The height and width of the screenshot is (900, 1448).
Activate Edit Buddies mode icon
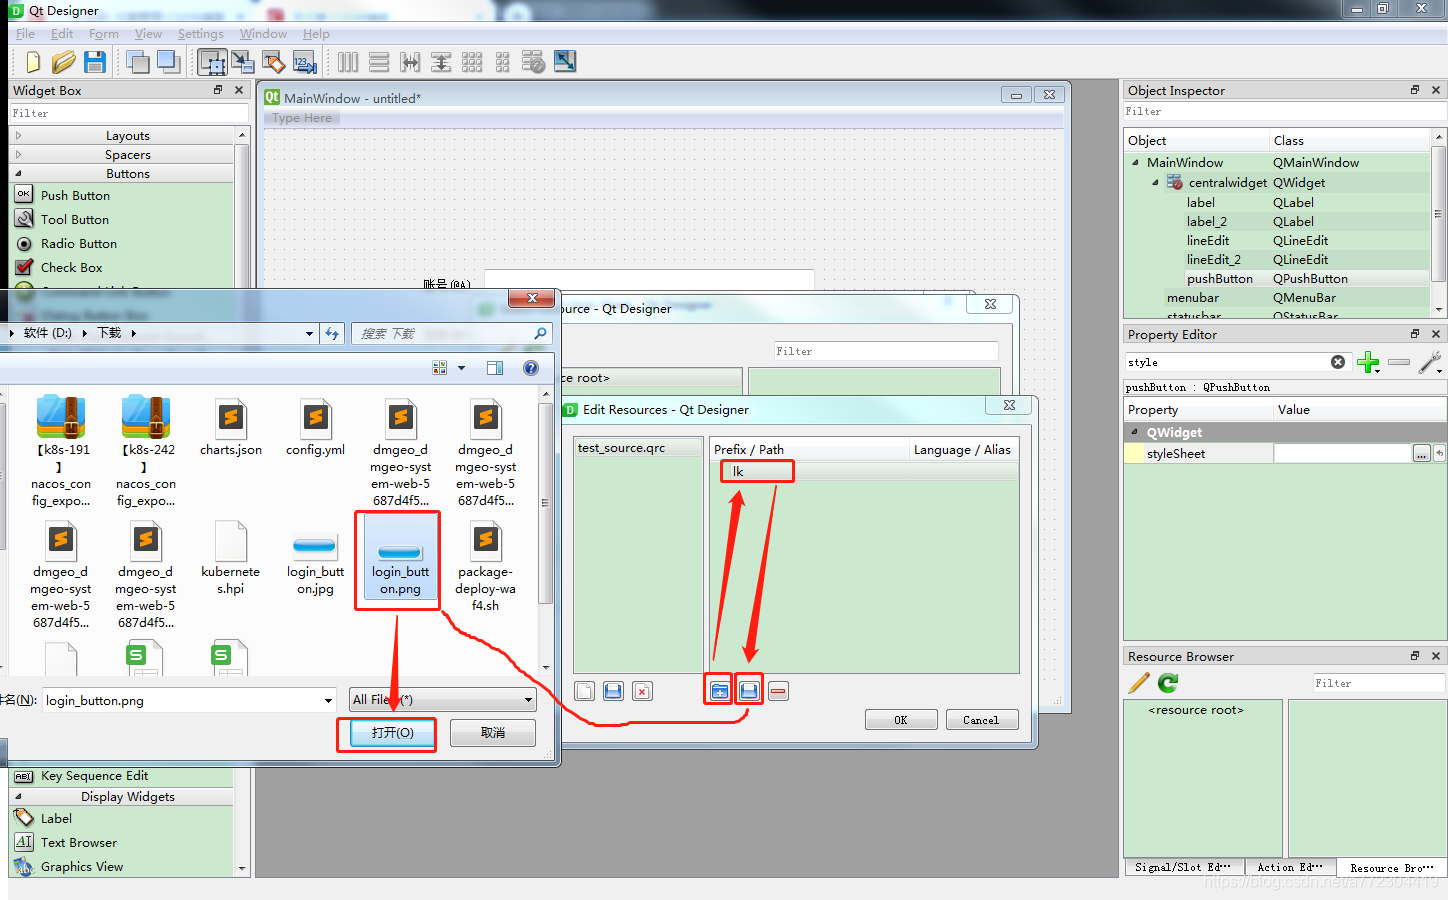coord(274,62)
